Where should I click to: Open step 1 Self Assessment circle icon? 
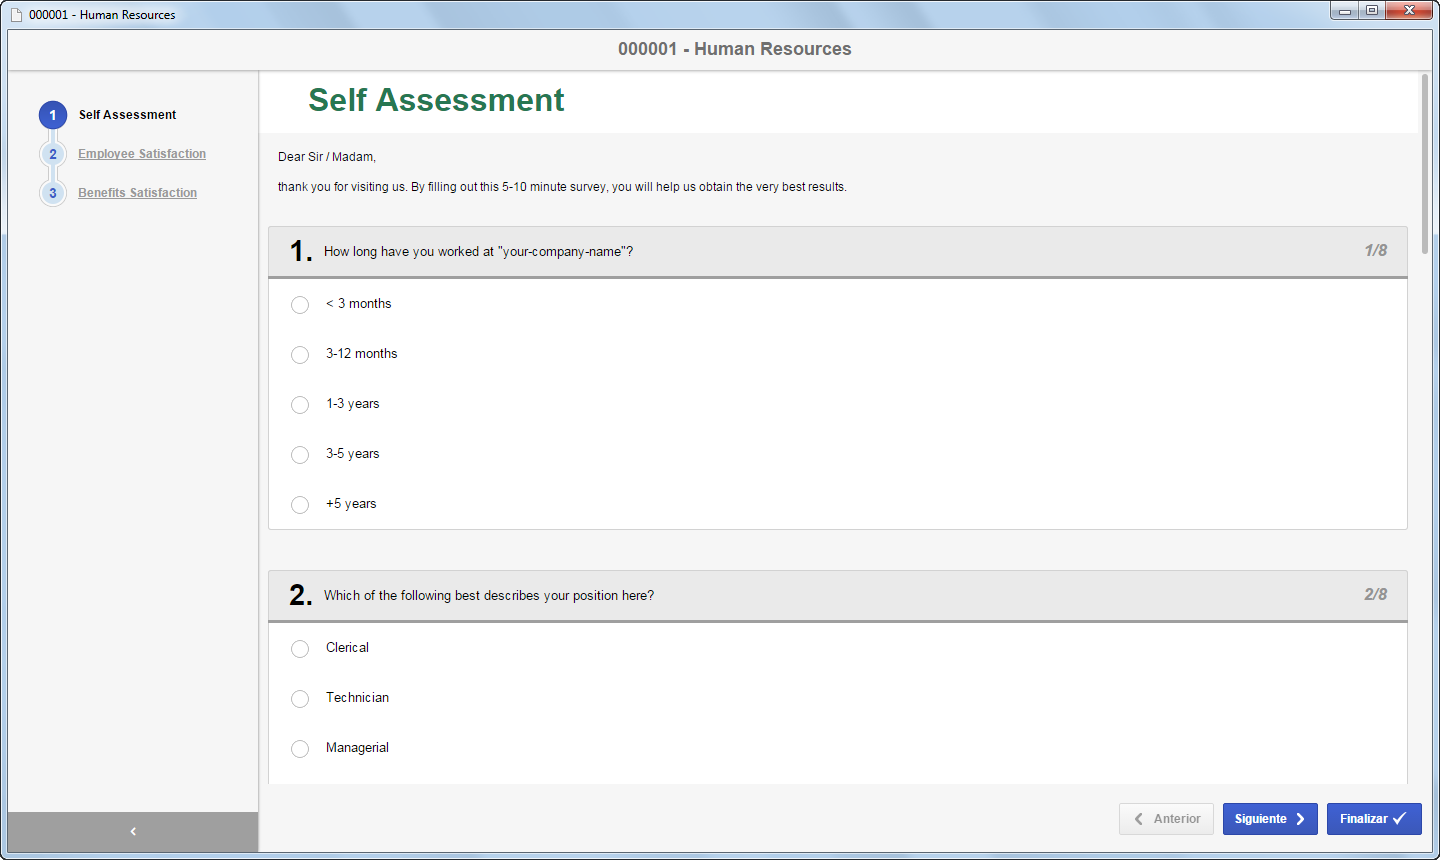[53, 115]
